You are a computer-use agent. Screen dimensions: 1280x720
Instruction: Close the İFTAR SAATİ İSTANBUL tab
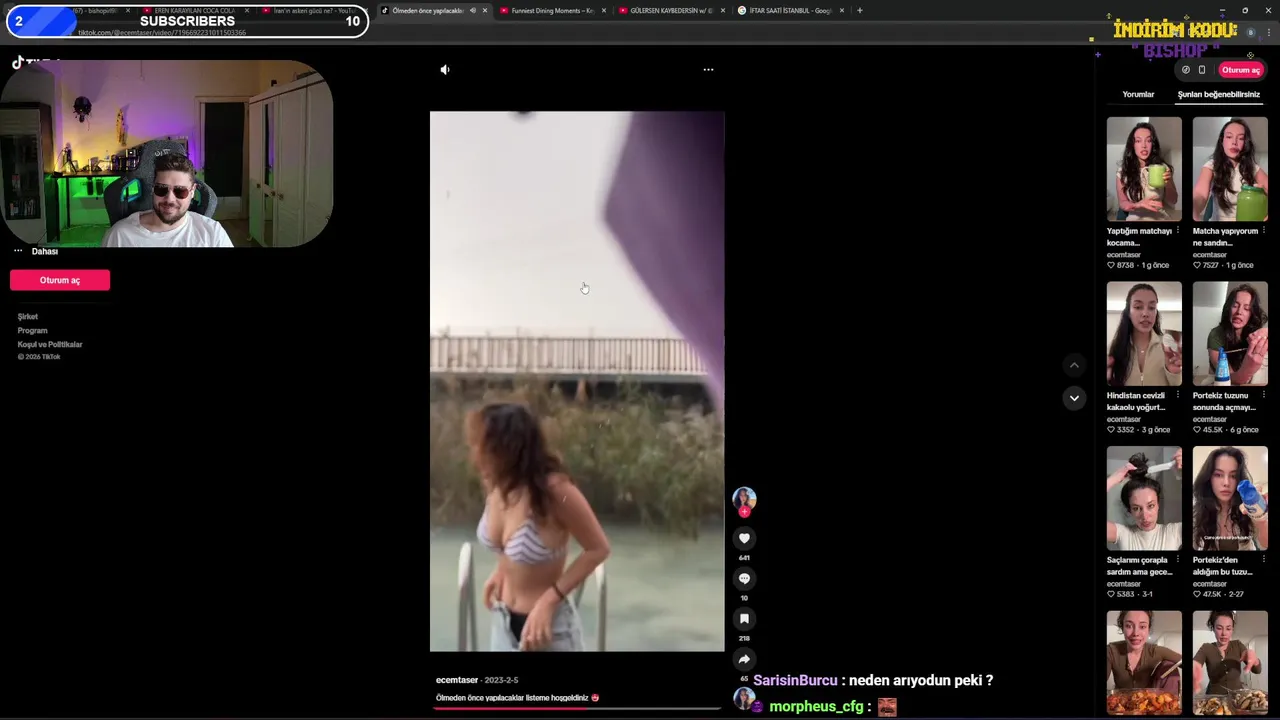point(842,10)
